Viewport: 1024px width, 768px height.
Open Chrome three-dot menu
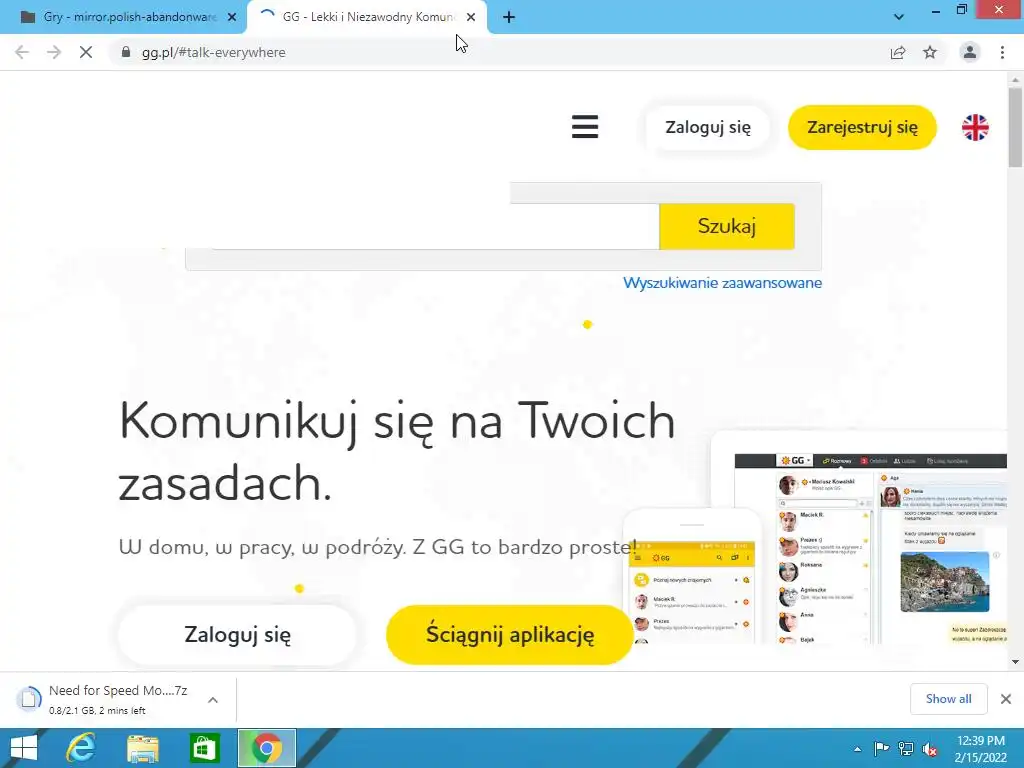1002,52
